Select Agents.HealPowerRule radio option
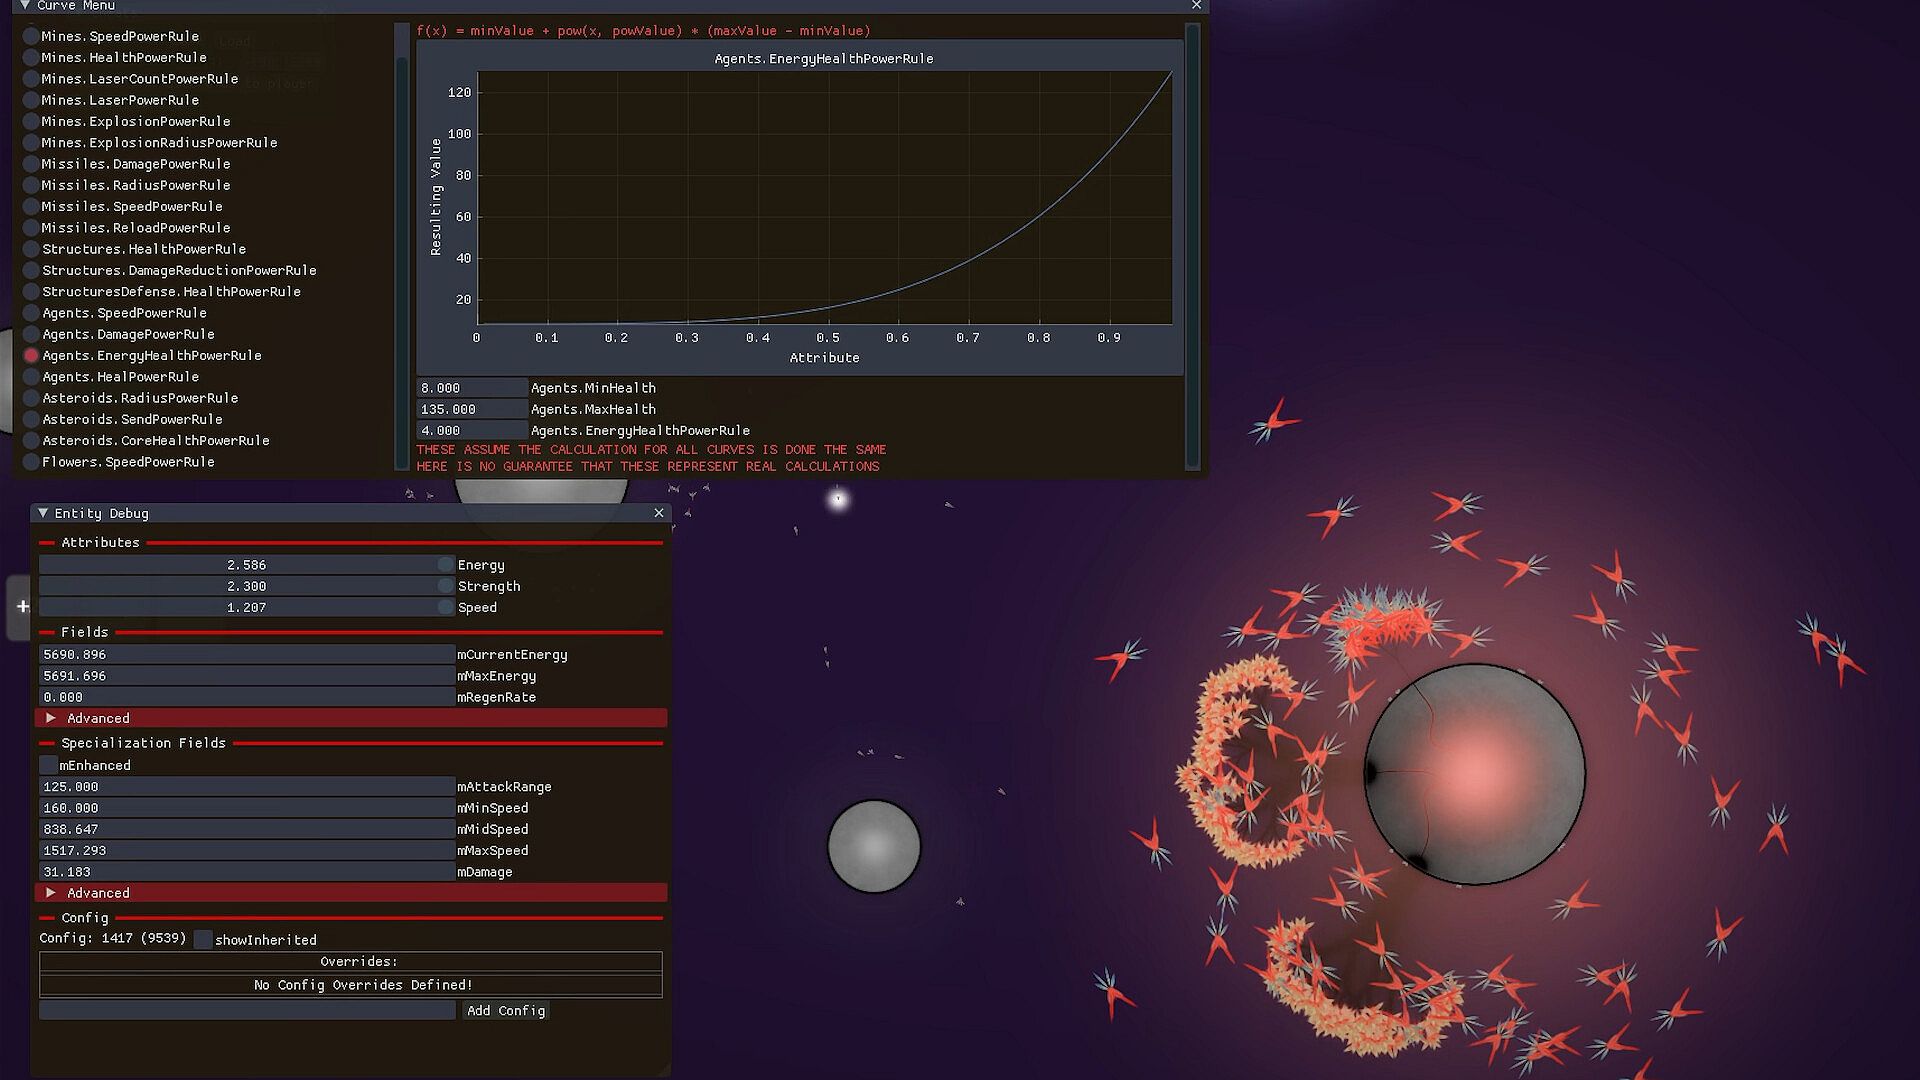 point(31,376)
